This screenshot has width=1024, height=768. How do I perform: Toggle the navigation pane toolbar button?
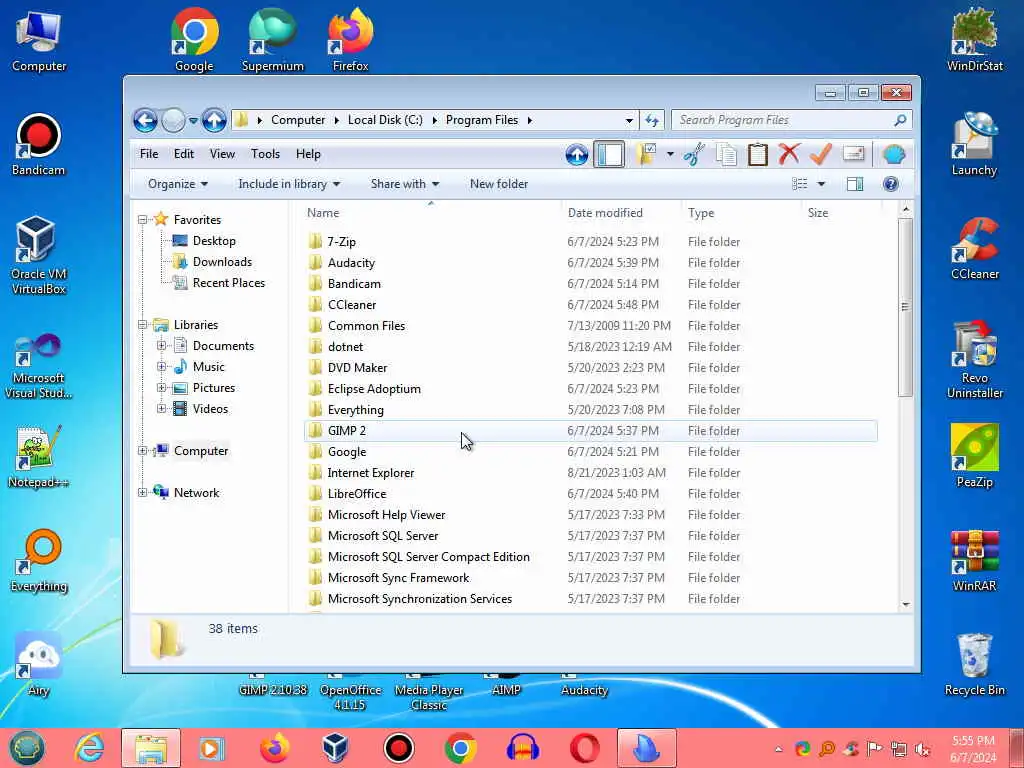609,155
